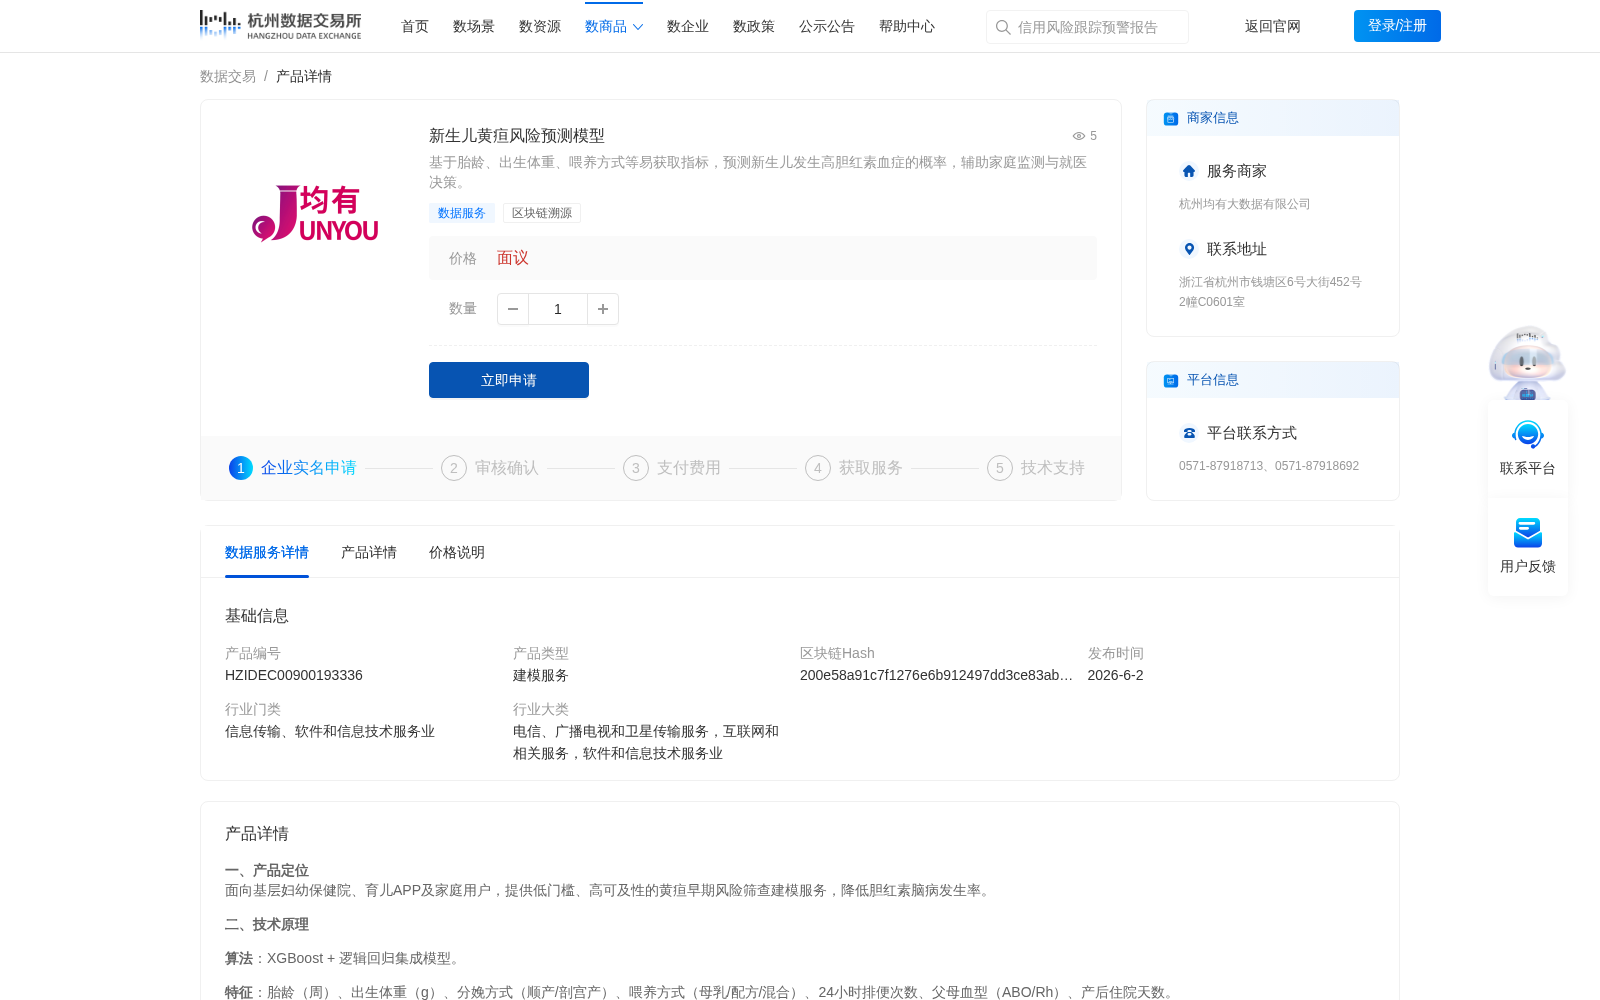Click the 数据交易 breadcrumb link
This screenshot has width=1600, height=1000.
click(x=228, y=77)
